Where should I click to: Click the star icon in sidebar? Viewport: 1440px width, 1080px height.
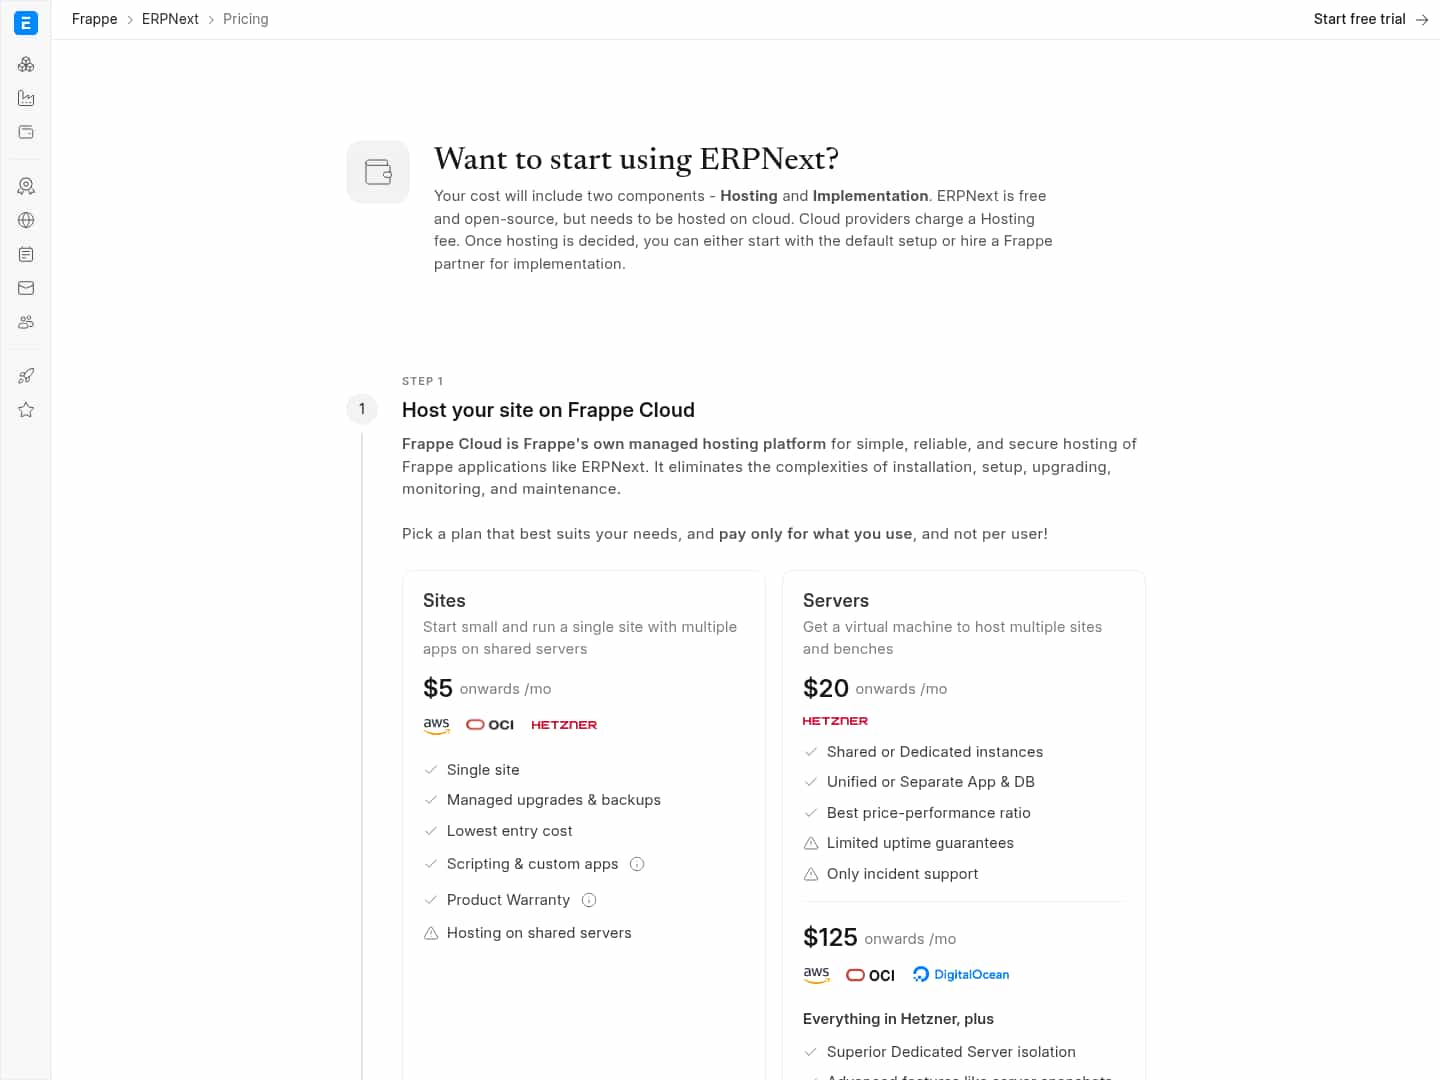coord(26,410)
